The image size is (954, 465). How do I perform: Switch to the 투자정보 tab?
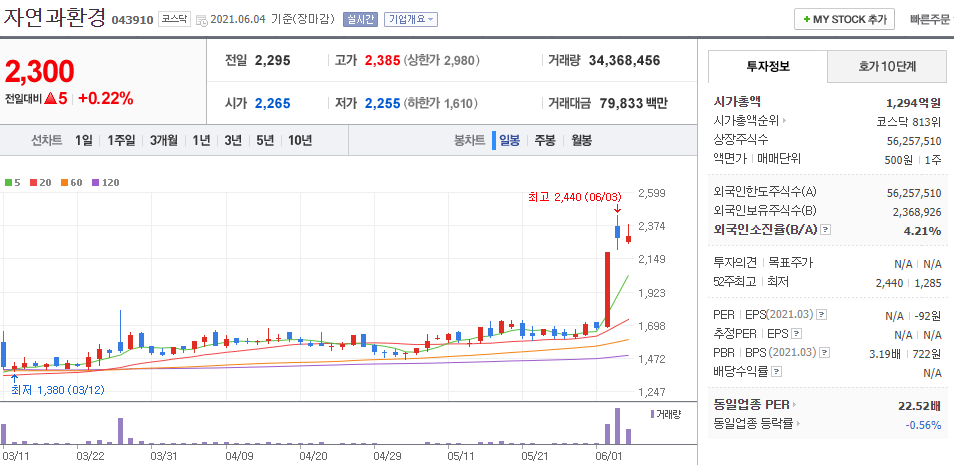[768, 66]
